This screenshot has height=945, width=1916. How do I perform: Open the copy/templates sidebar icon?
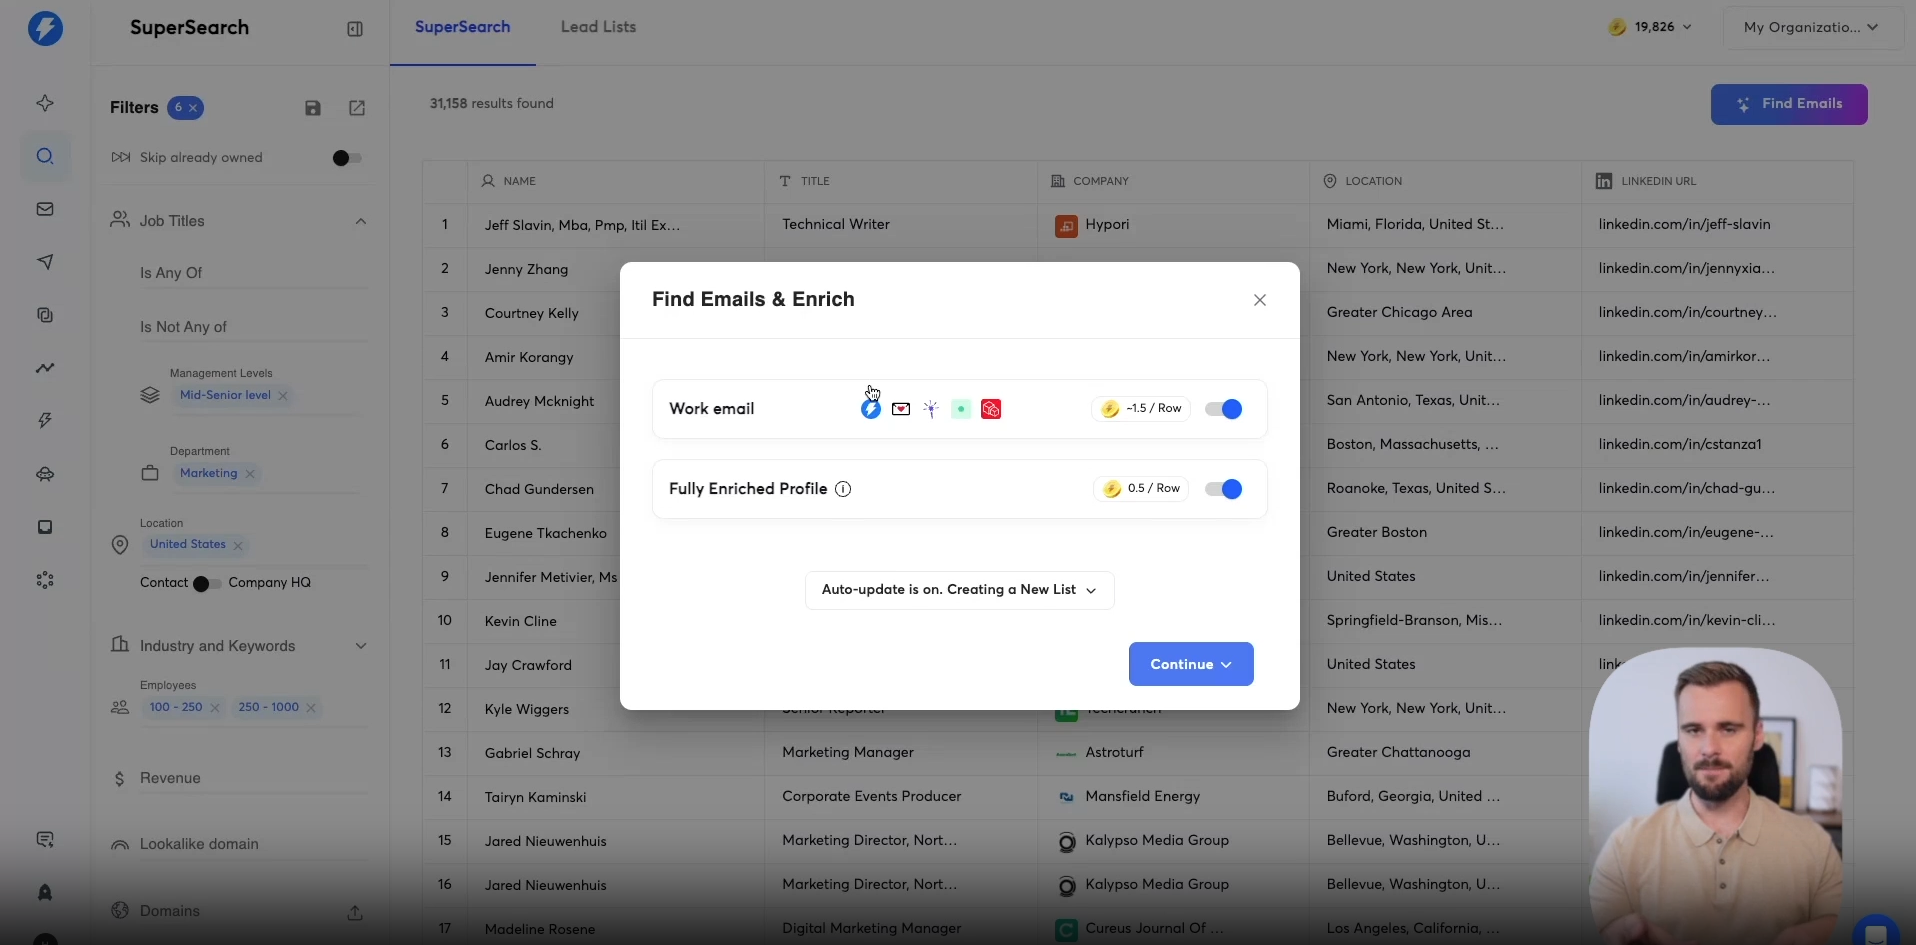pos(45,315)
